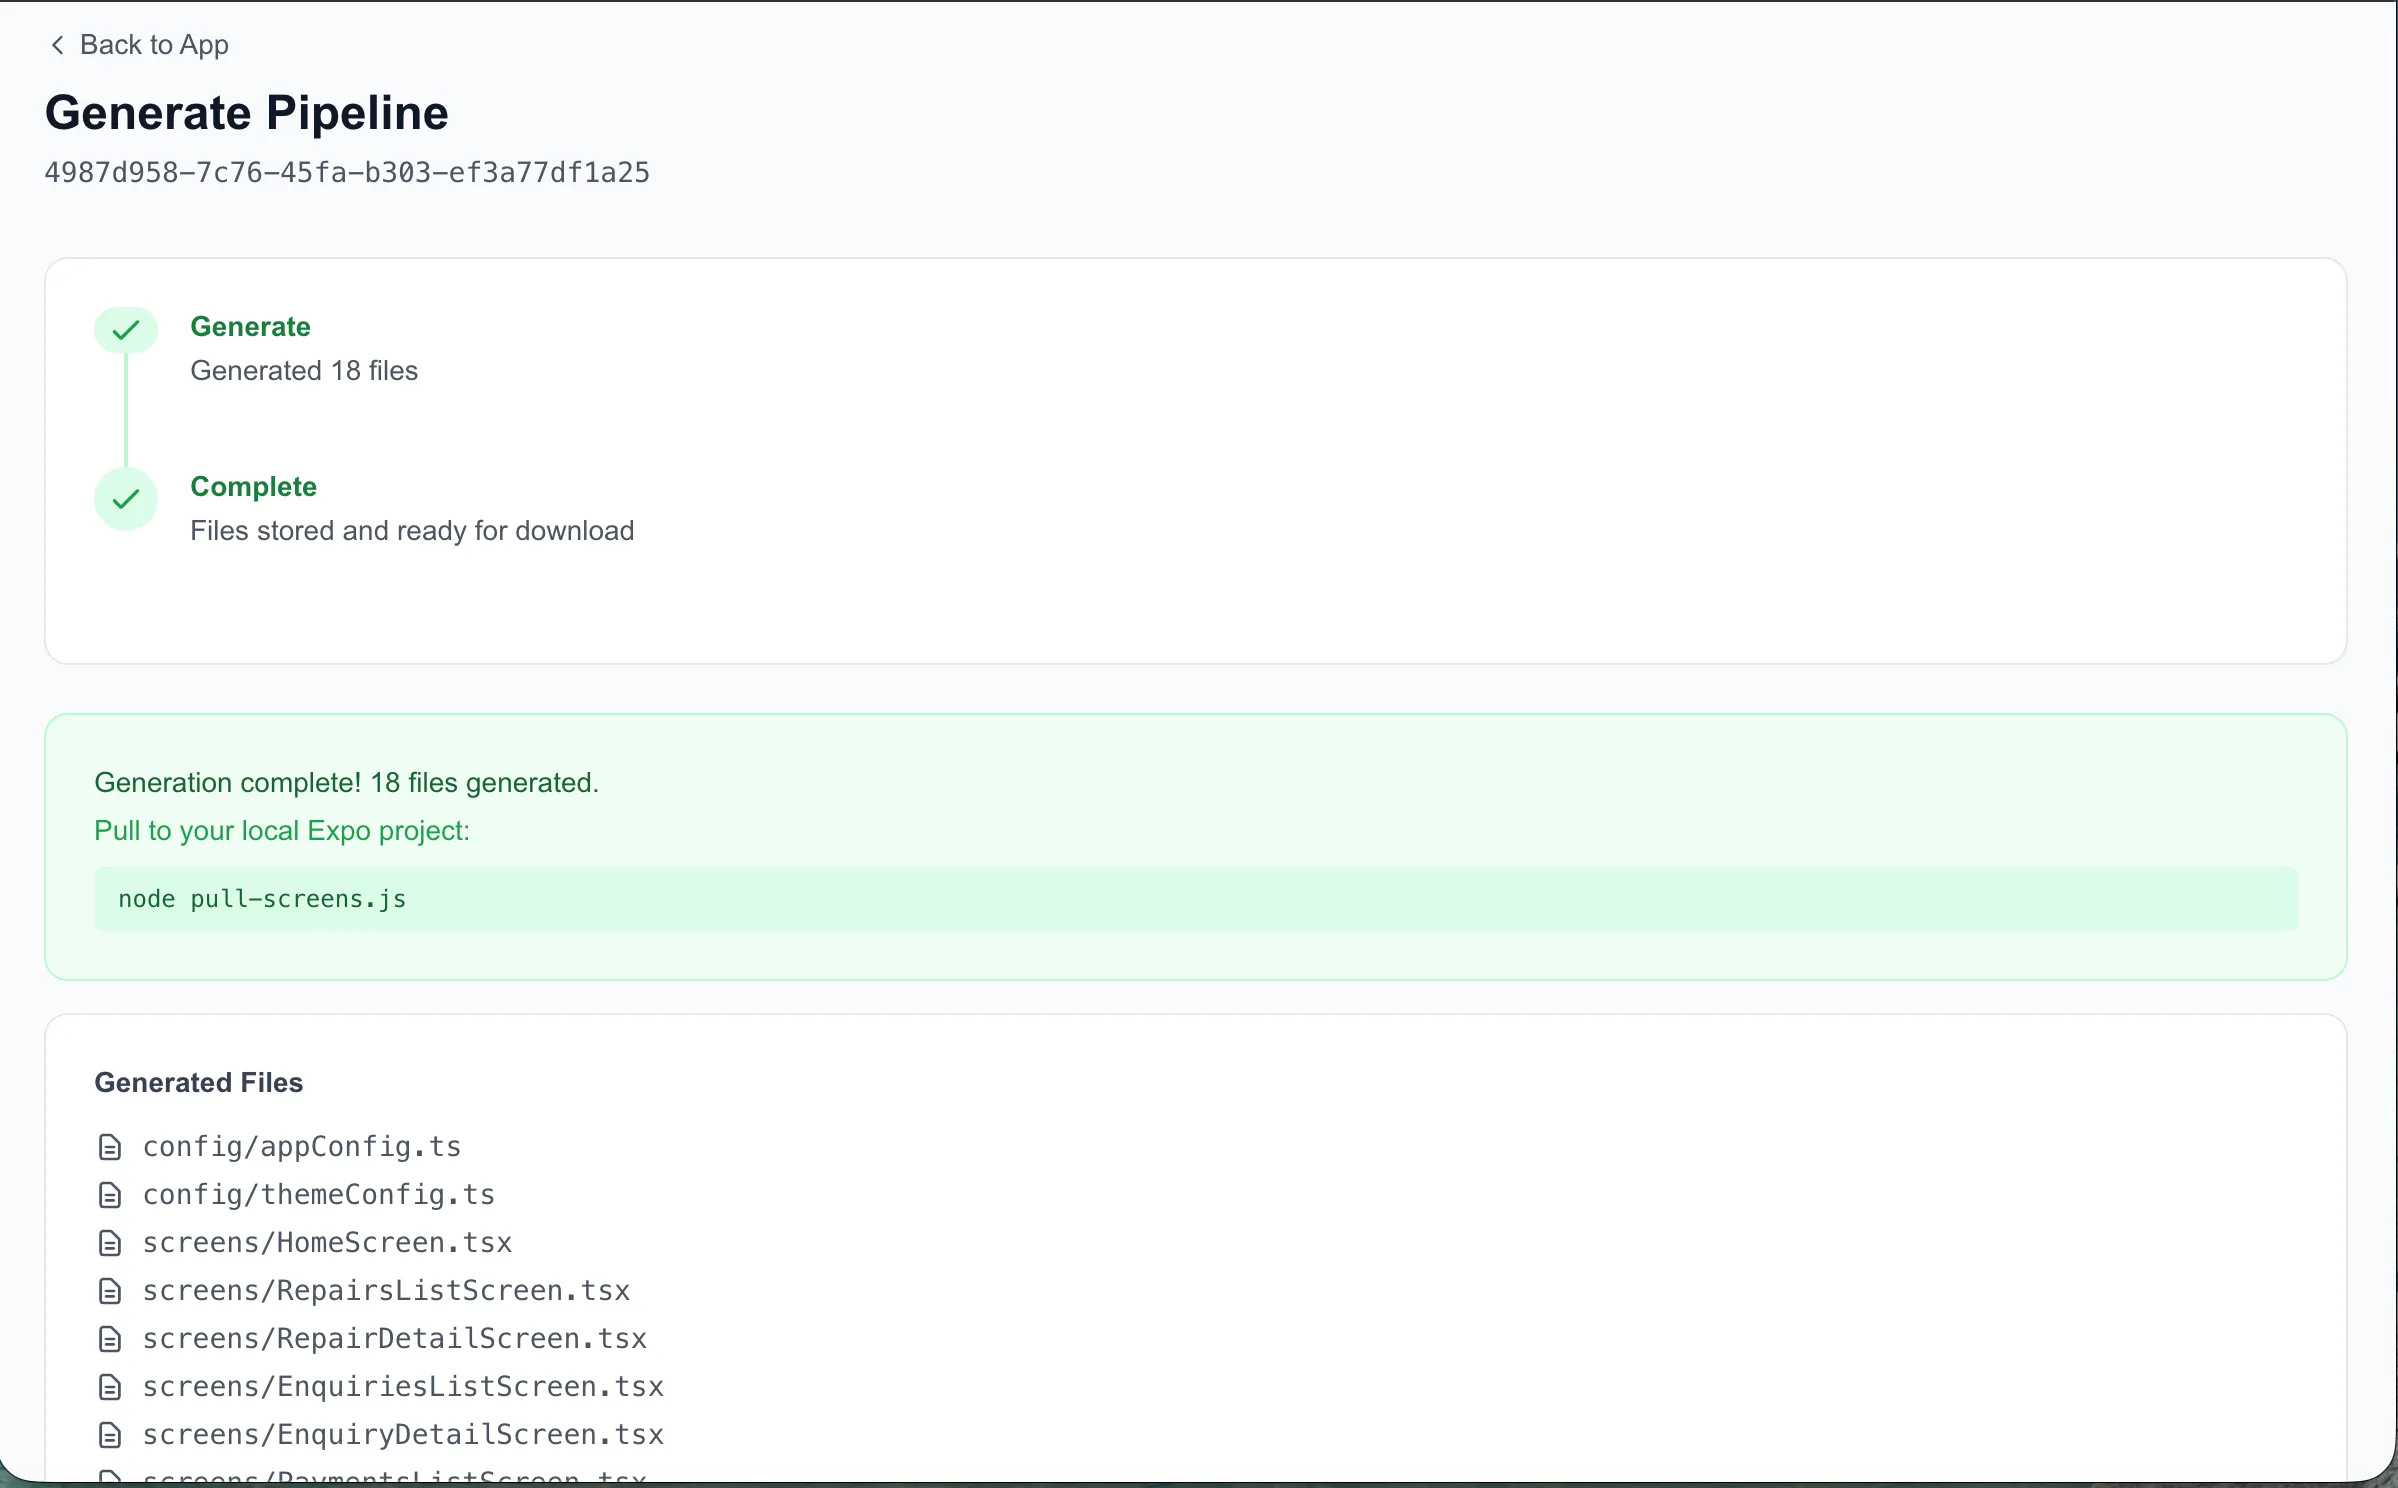Viewport: 2398px width, 1488px height.
Task: Go back via Back to App link
Action: (x=154, y=45)
